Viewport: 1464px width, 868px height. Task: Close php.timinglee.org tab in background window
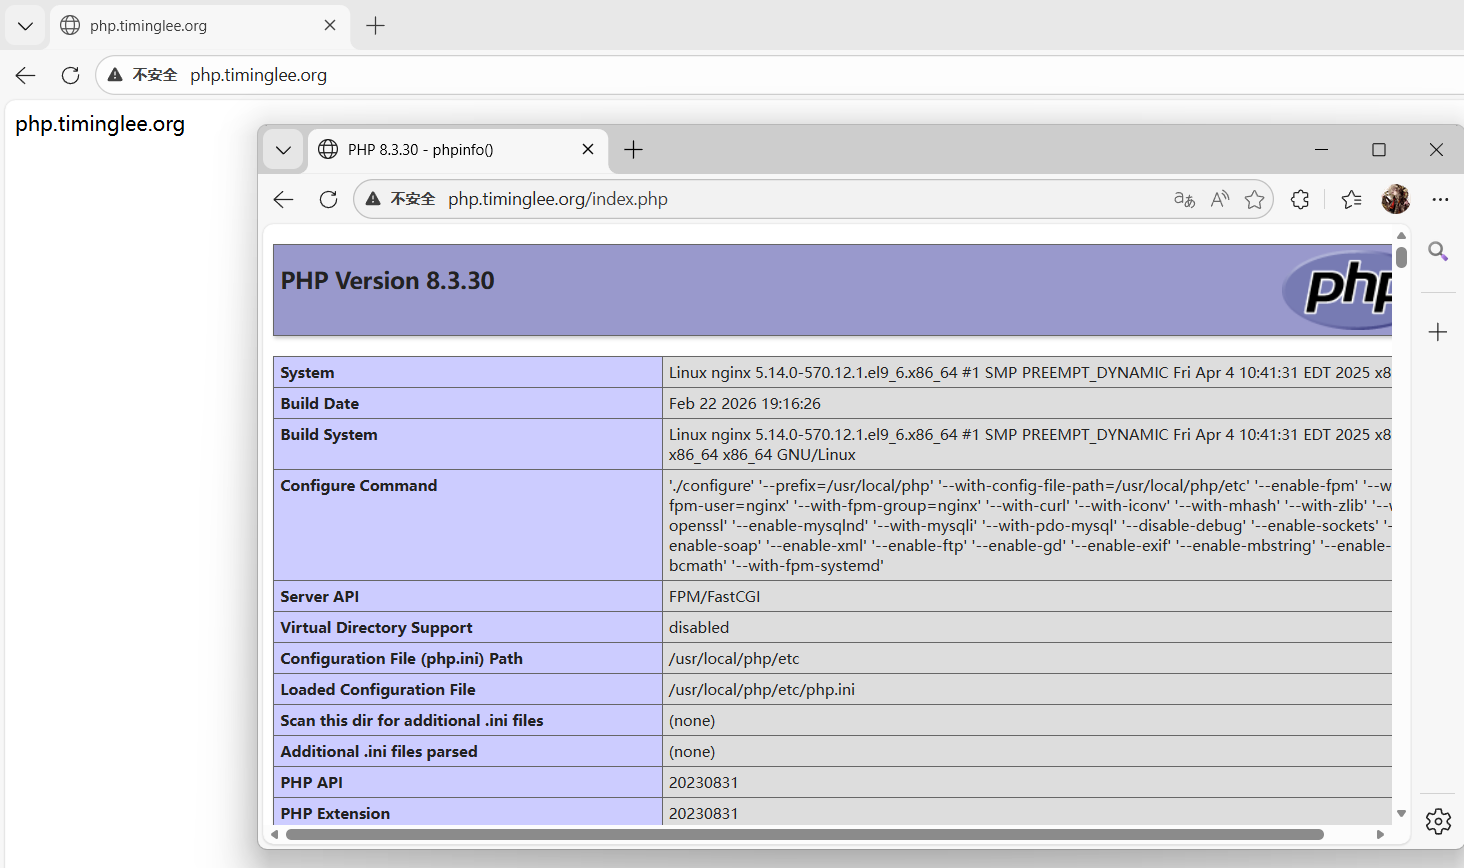(330, 25)
